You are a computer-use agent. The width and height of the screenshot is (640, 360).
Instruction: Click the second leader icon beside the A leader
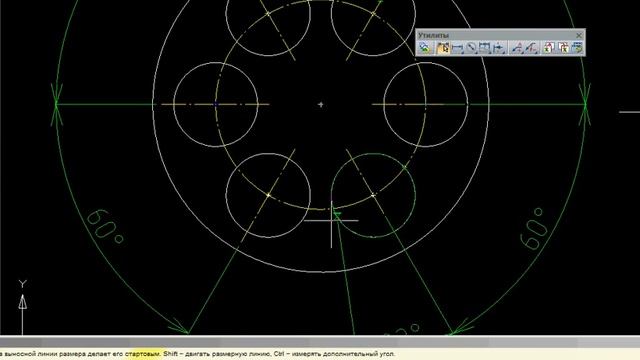tap(531, 48)
